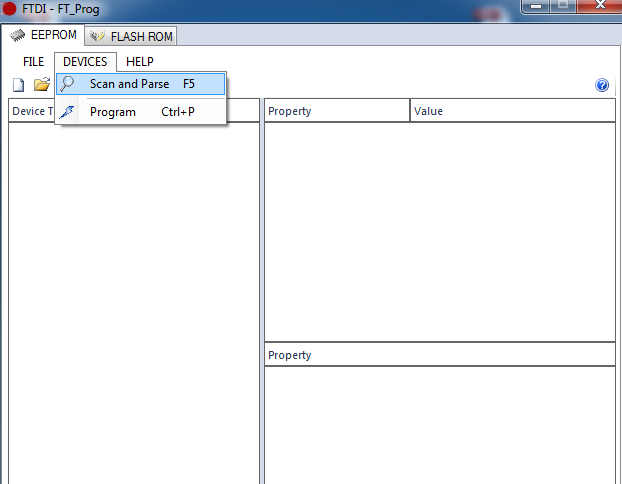Viewport: 622px width, 484px height.
Task: Click the Value column header
Action: pyautogui.click(x=513, y=111)
